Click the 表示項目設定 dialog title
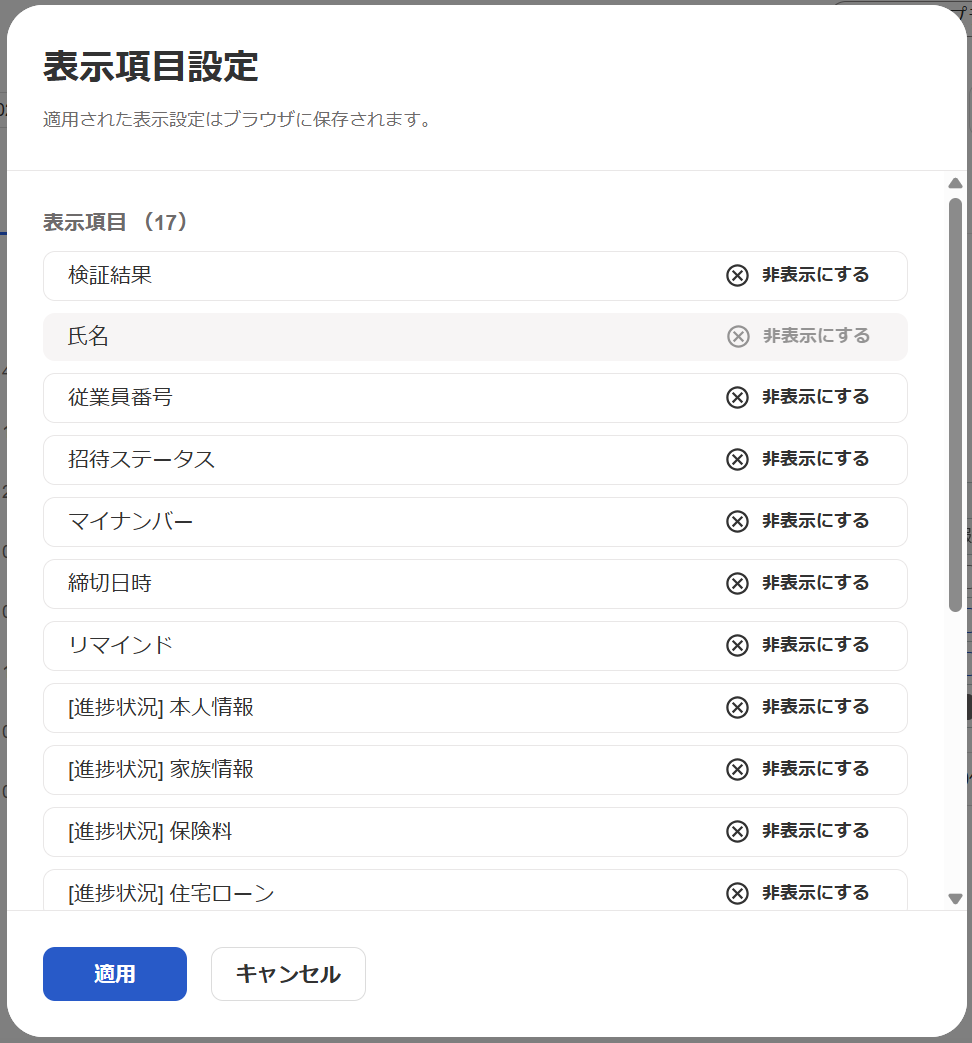The height and width of the screenshot is (1043, 972). pos(151,67)
